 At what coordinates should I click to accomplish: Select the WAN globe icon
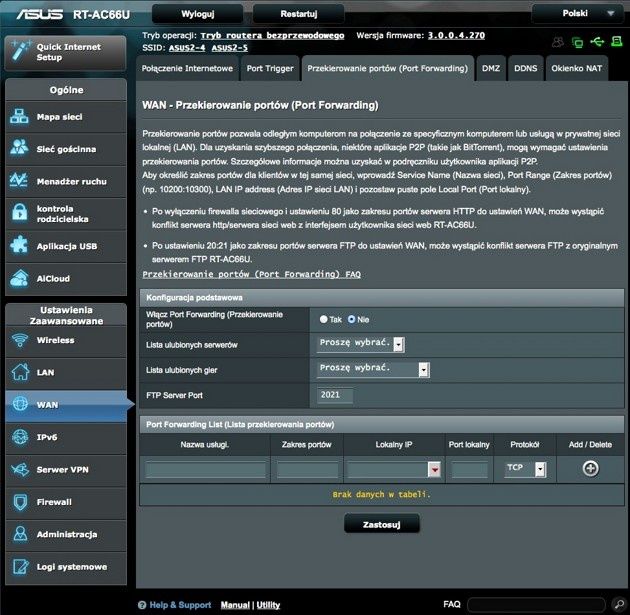20,404
